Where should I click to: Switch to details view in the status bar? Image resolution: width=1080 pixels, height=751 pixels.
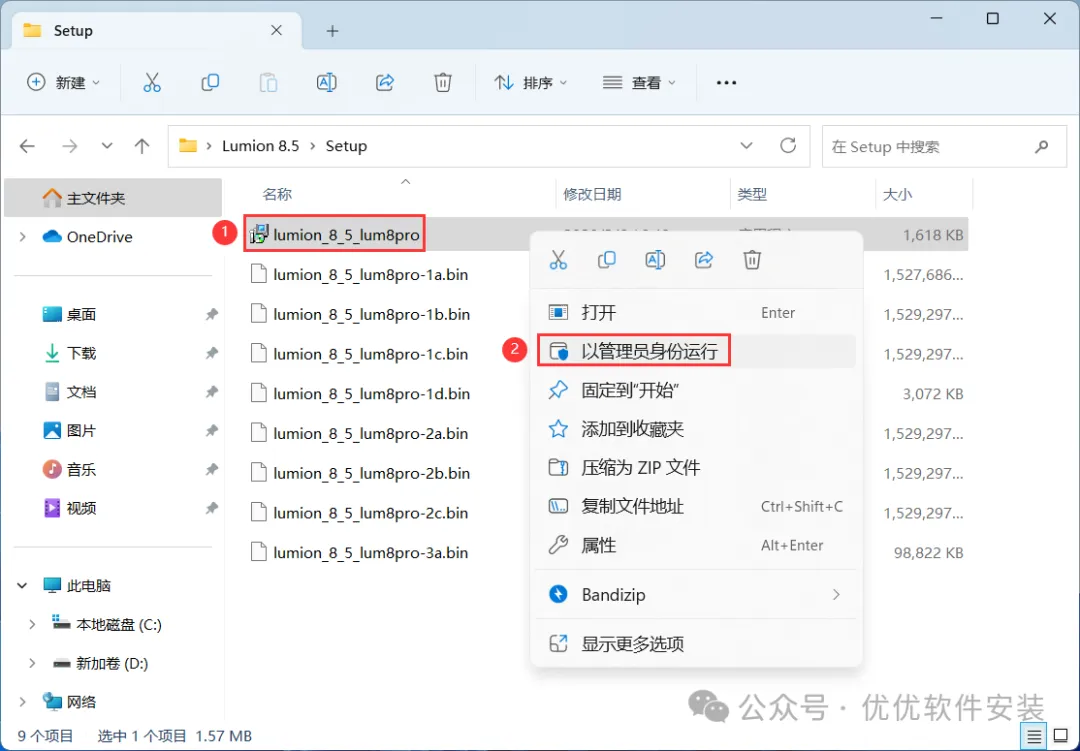(1034, 737)
